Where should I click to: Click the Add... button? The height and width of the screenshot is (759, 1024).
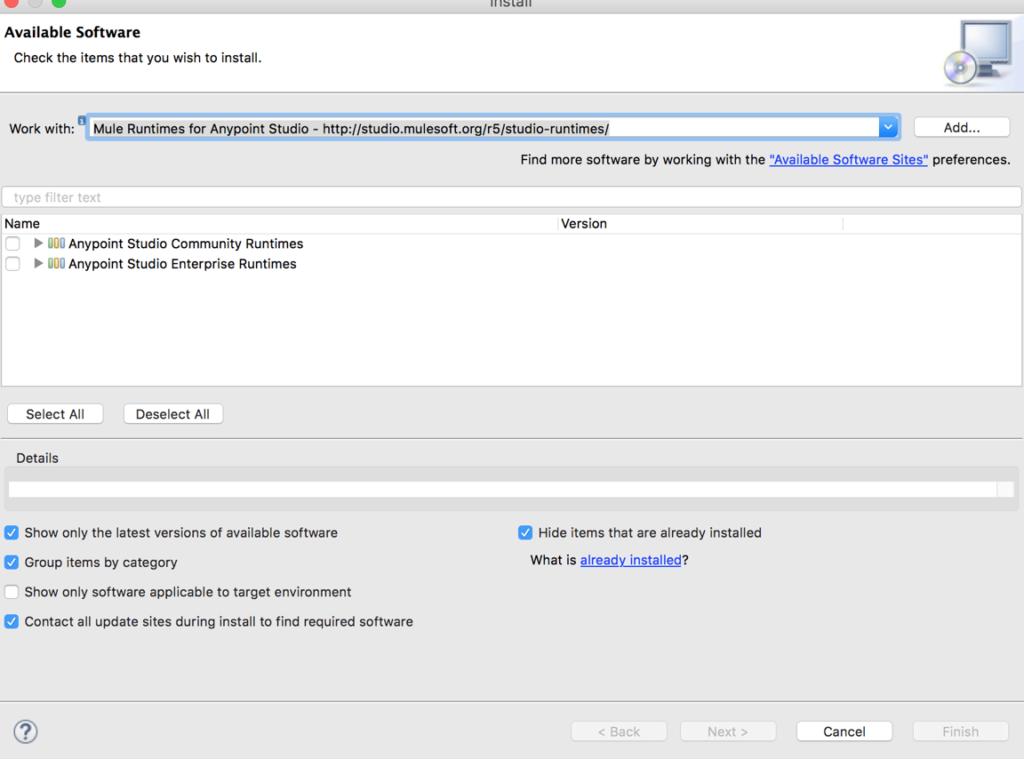[x=961, y=127]
